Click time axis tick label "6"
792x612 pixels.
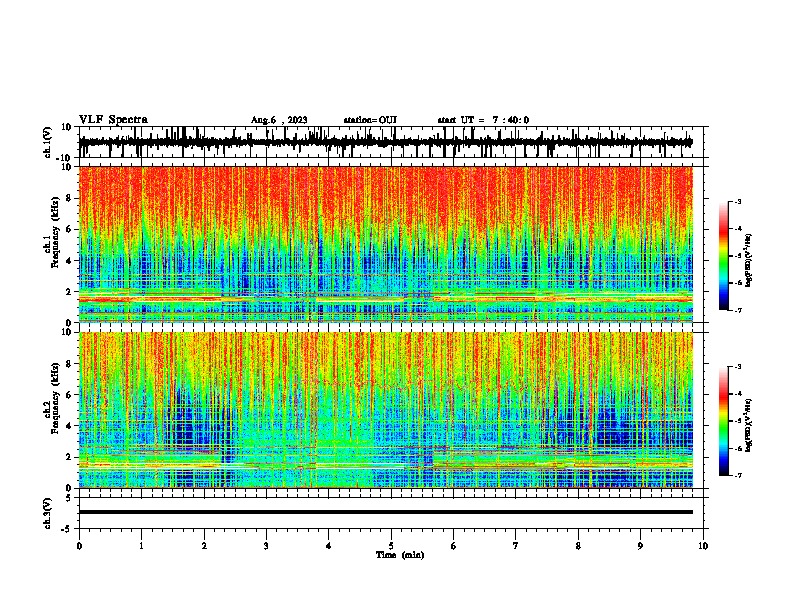pos(454,546)
